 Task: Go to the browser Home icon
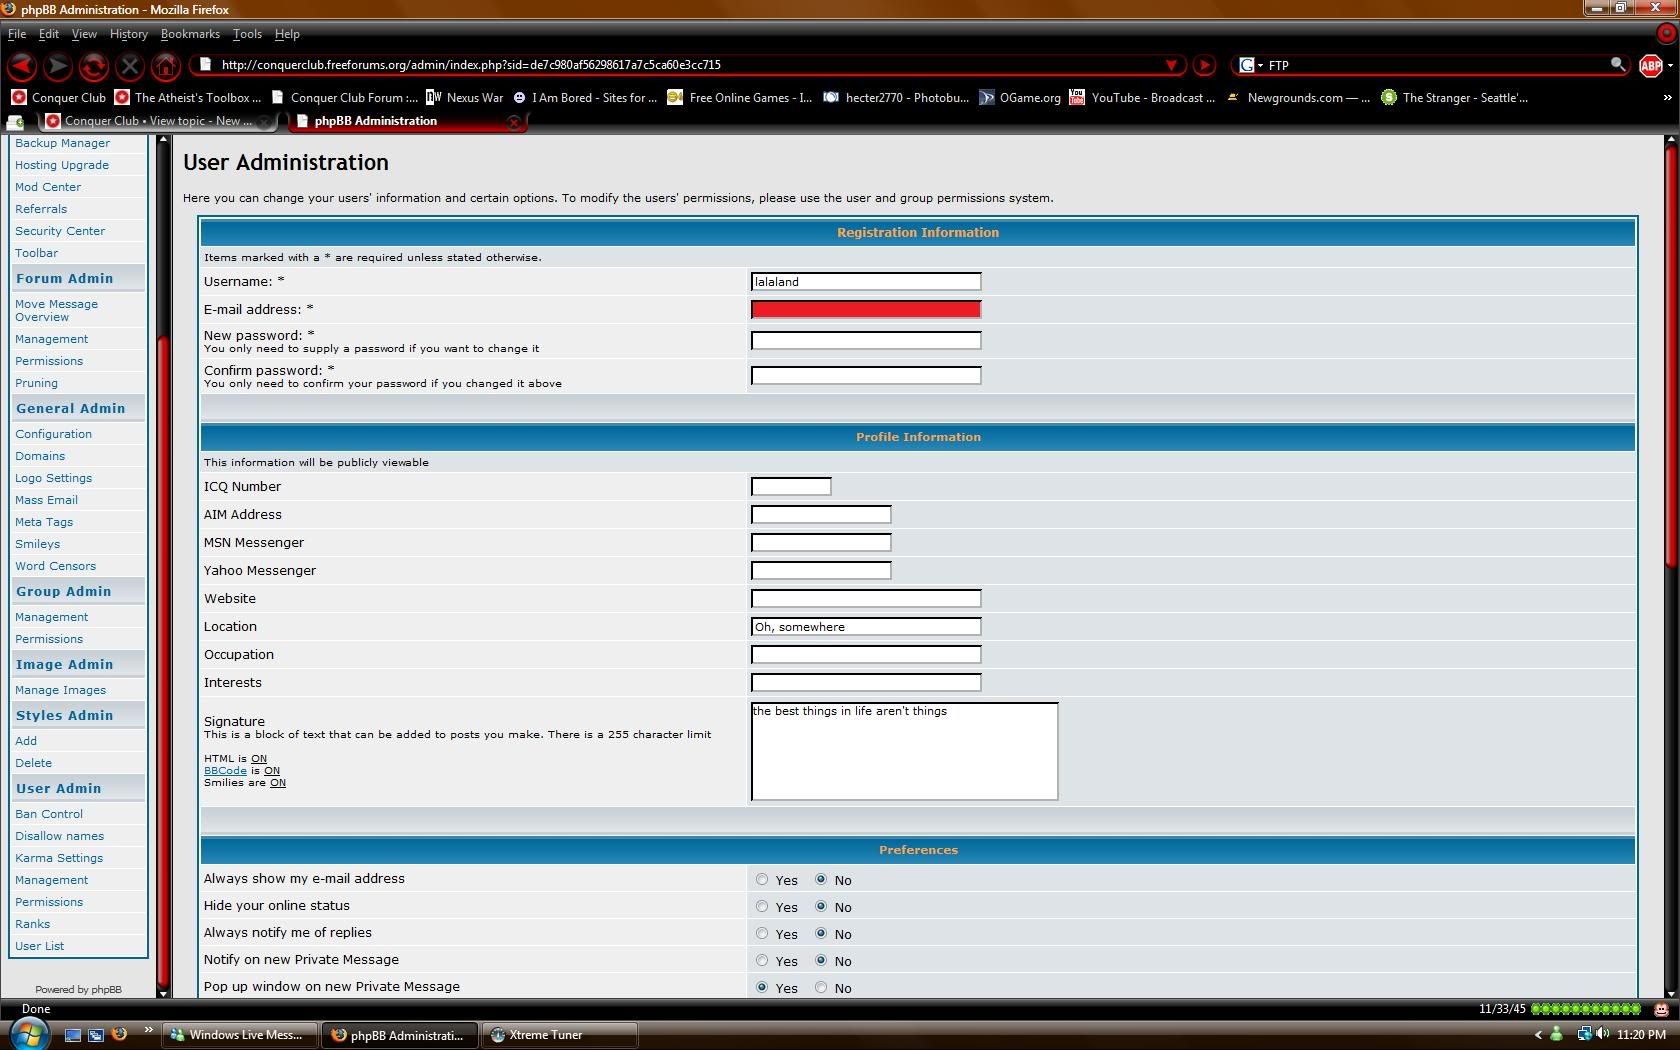pyautogui.click(x=165, y=66)
